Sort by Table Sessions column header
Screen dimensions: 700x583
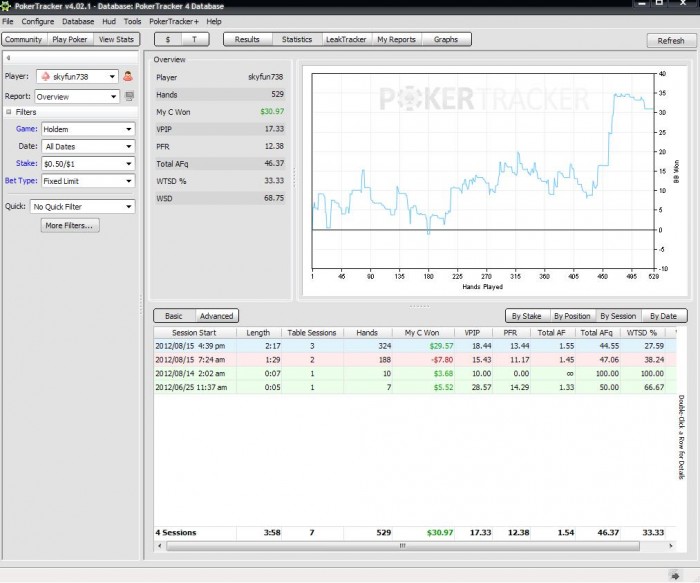(312, 333)
